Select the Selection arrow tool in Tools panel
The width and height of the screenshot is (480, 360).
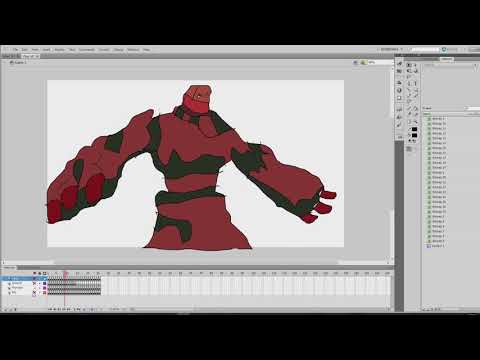coord(410,65)
